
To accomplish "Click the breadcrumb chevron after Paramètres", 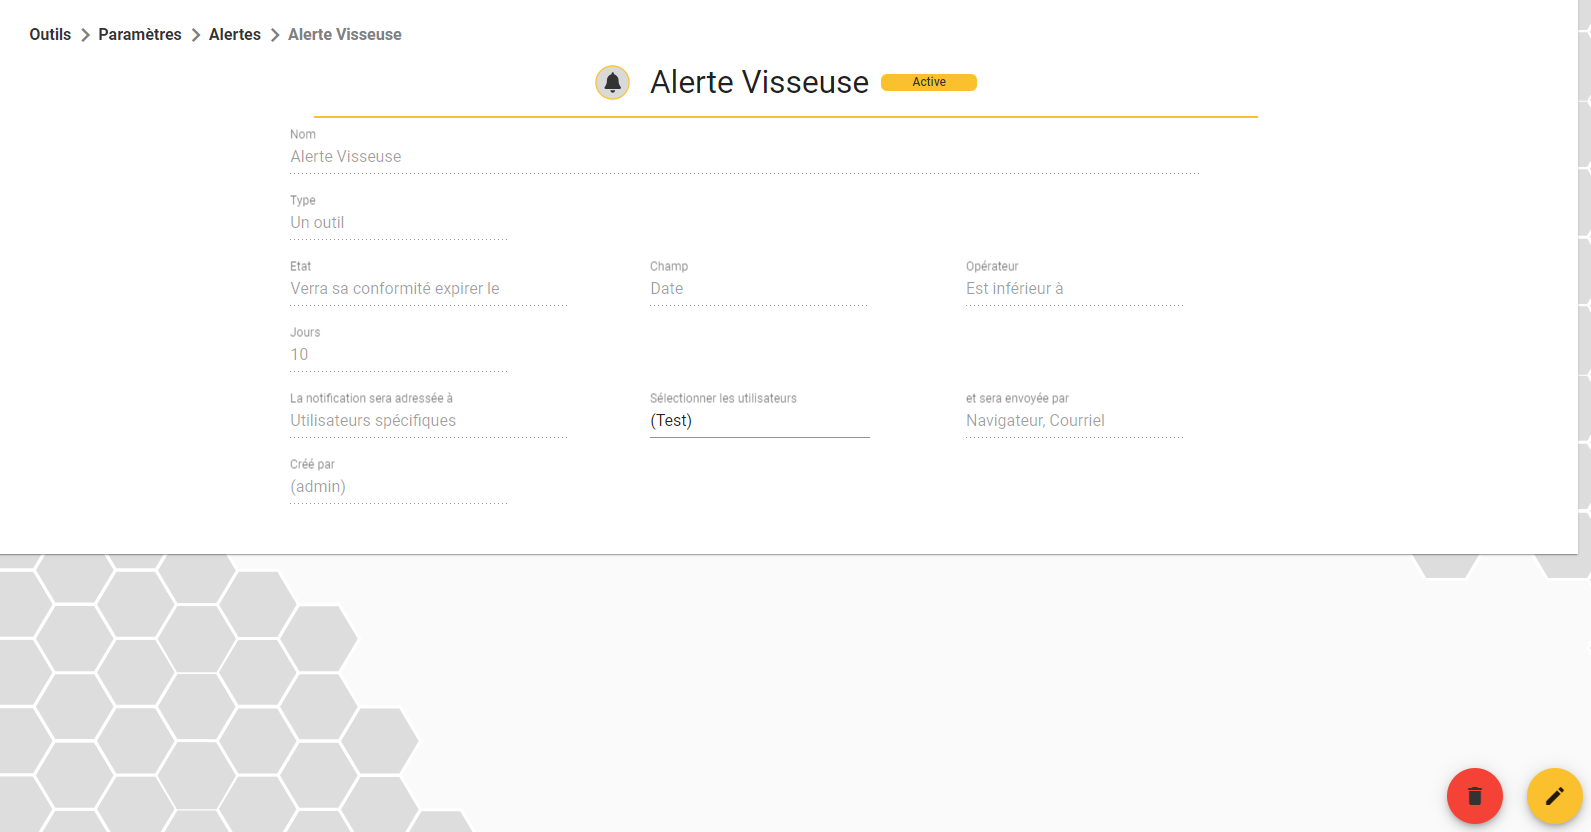I will pyautogui.click(x=196, y=35).
